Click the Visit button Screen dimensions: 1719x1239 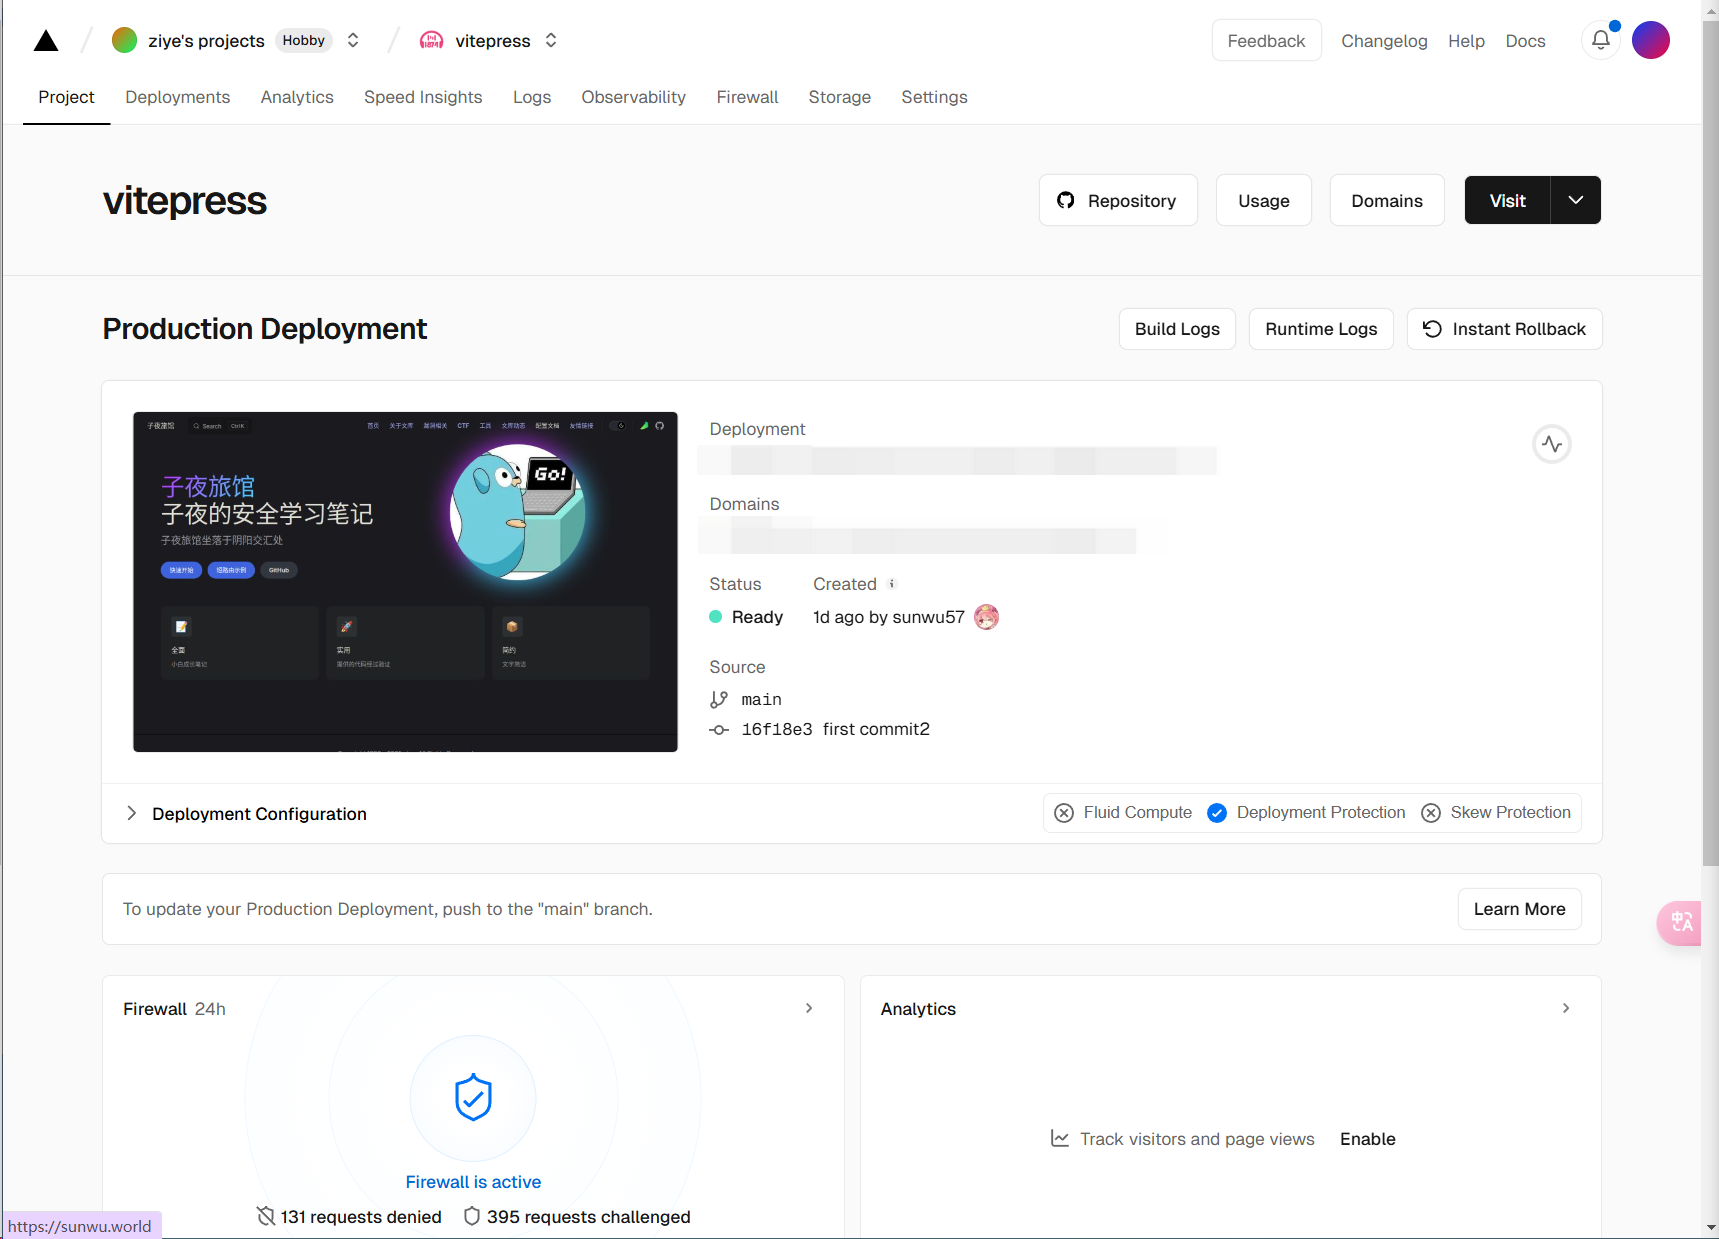tap(1507, 200)
